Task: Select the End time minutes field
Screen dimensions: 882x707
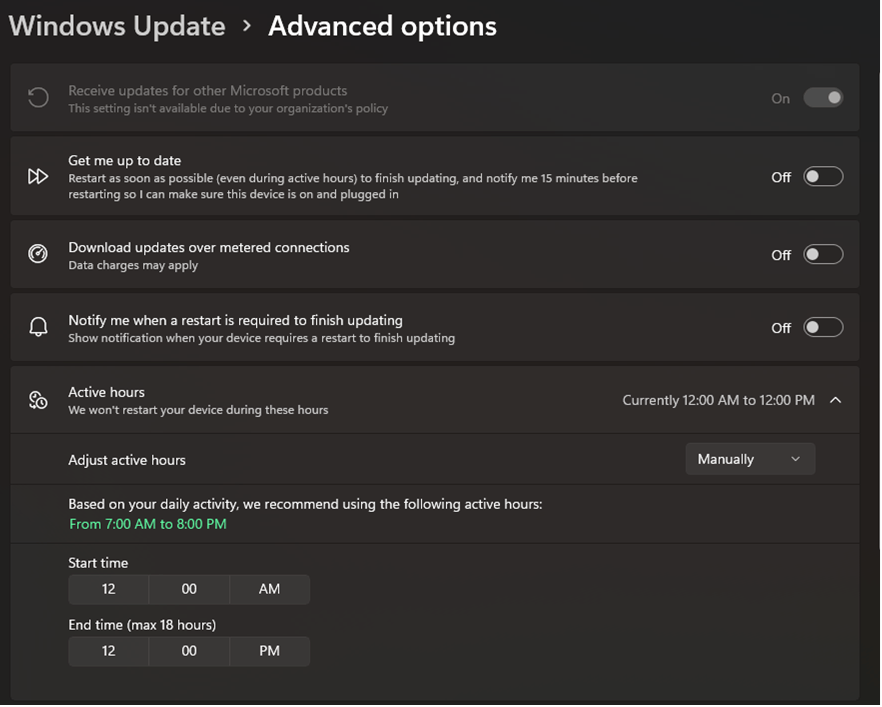Action: (189, 651)
